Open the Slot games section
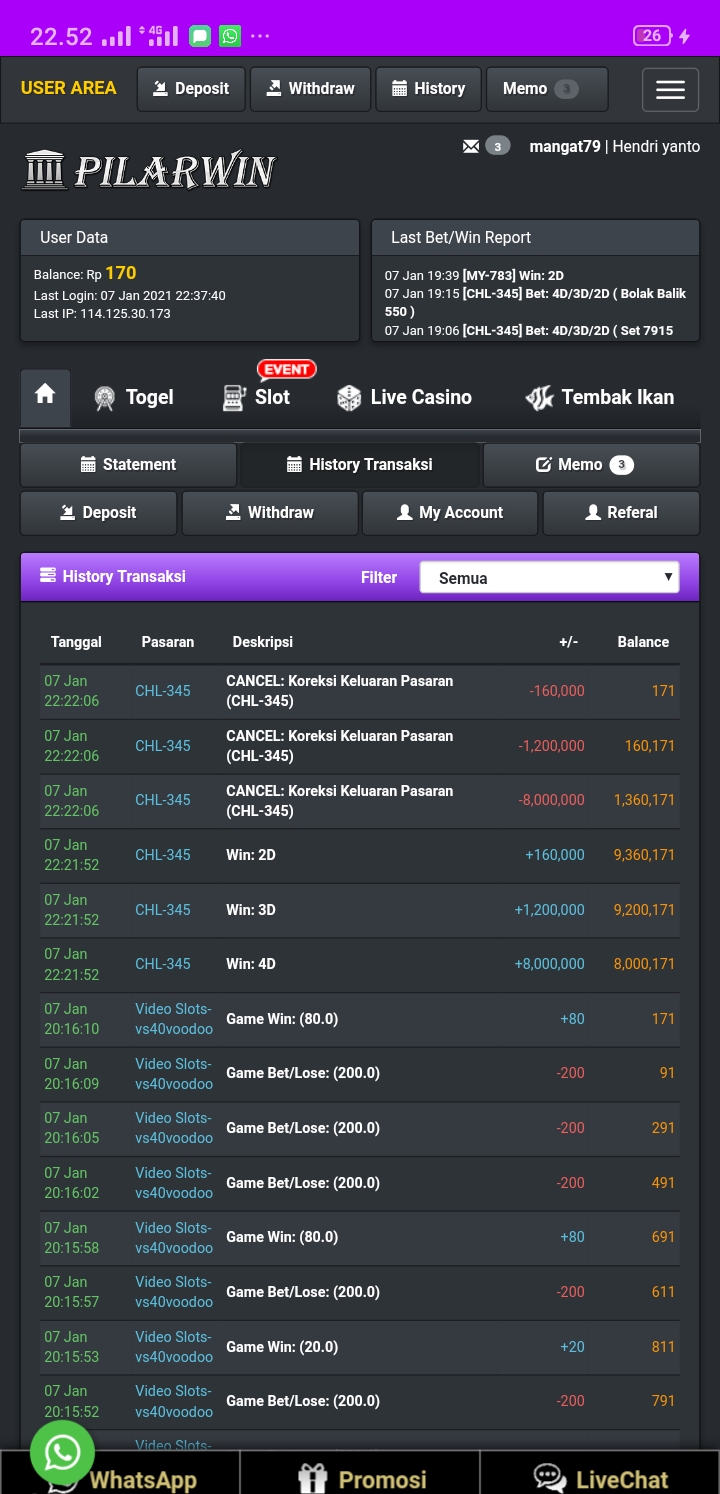The height and width of the screenshot is (1494, 720). pyautogui.click(x=257, y=397)
